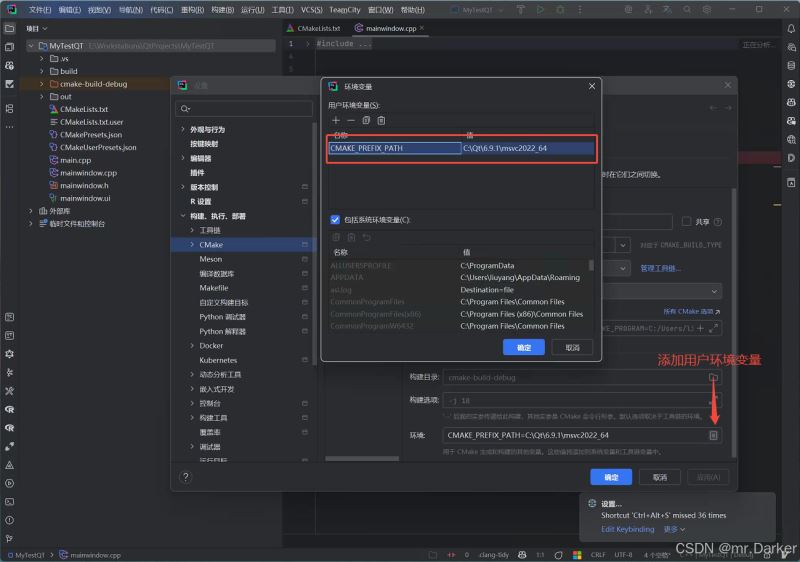The image size is (800, 562).
Task: Expand the Docker settings node
Action: [x=192, y=346]
